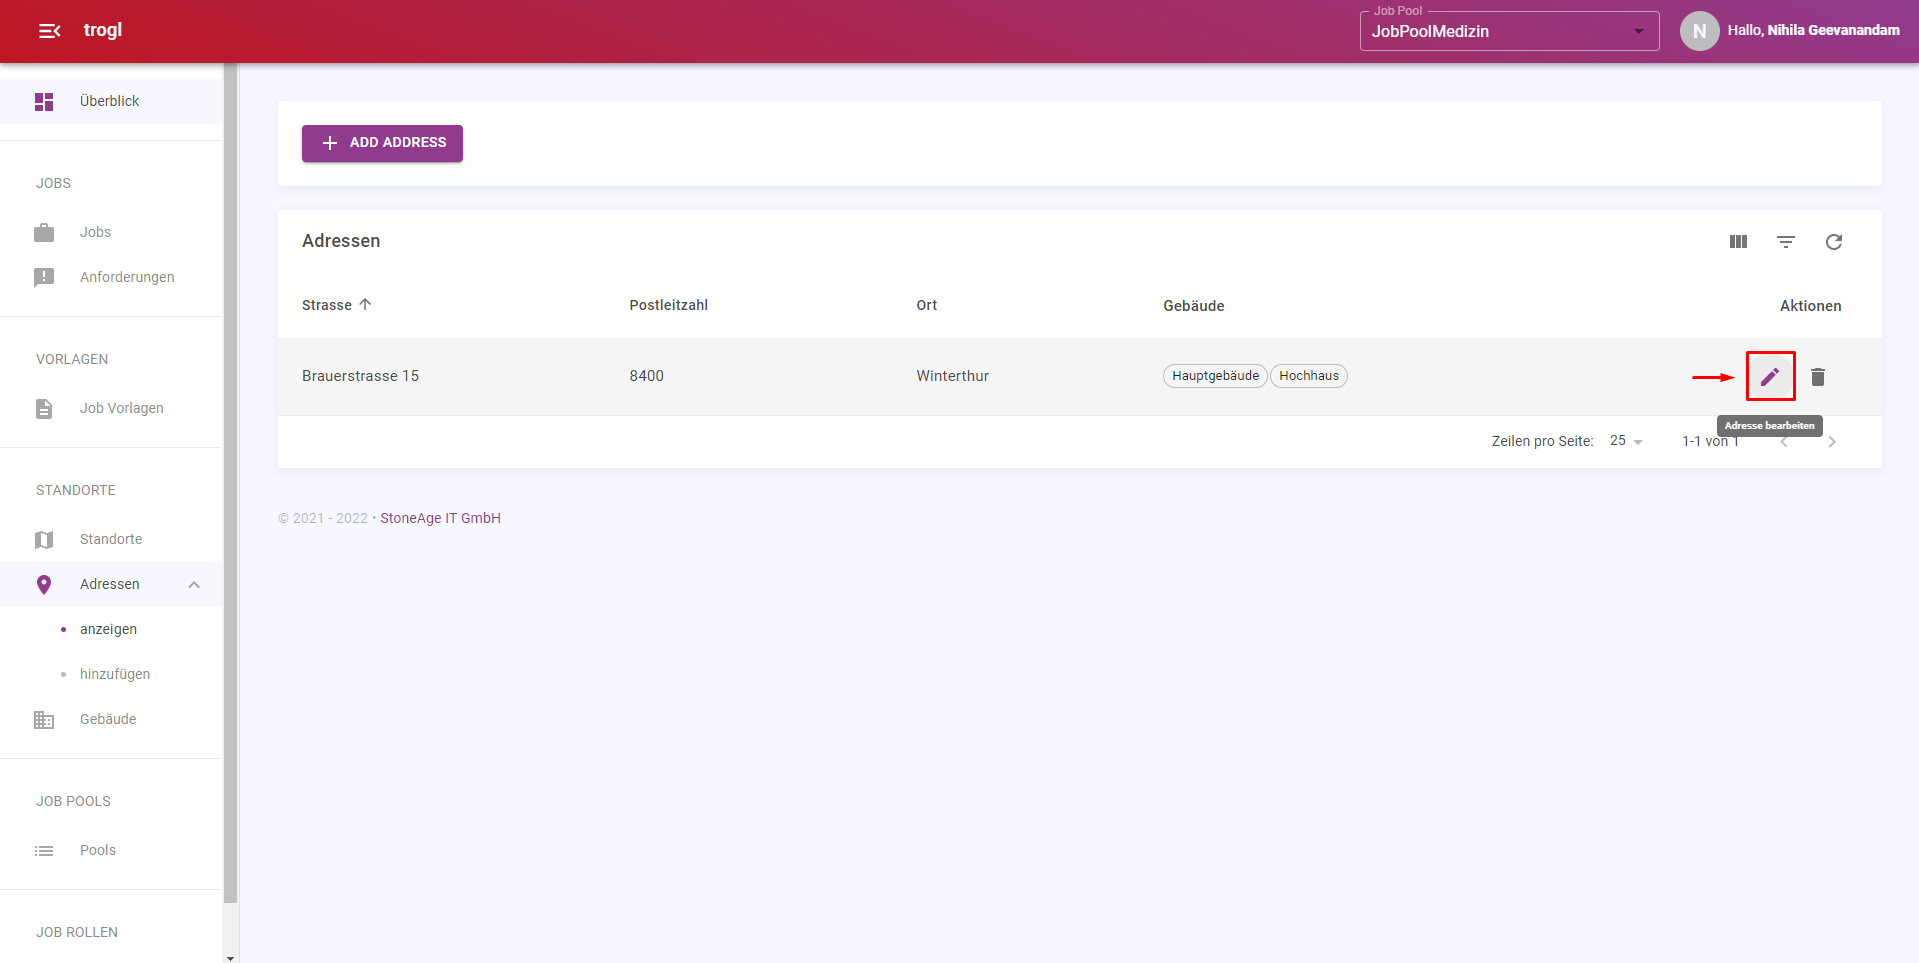Change rows per page dropdown showing 25
Screen dimensions: 1919x963
click(1626, 441)
